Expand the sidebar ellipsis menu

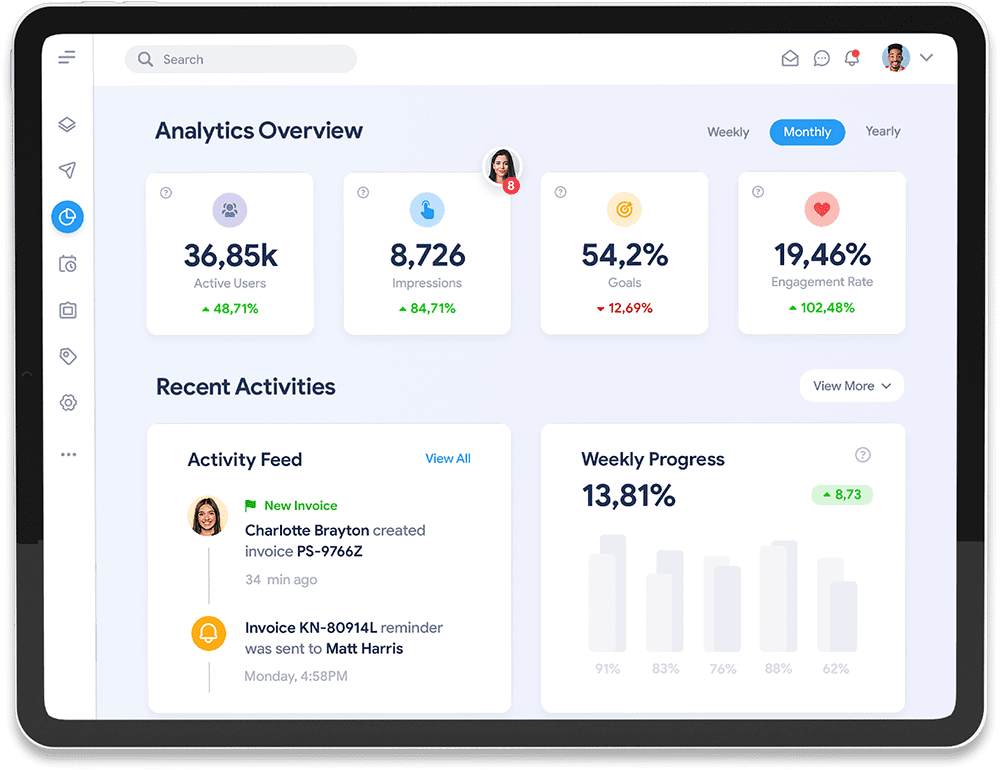click(x=67, y=453)
